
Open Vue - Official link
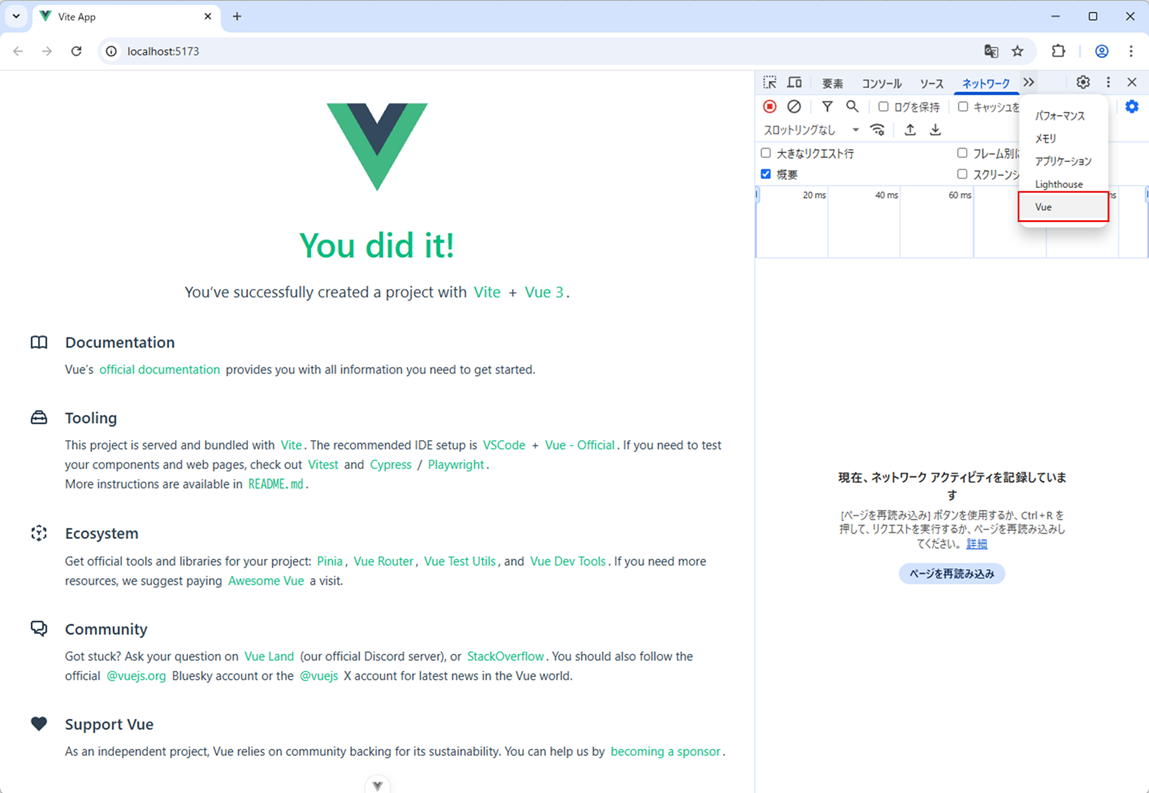click(580, 445)
